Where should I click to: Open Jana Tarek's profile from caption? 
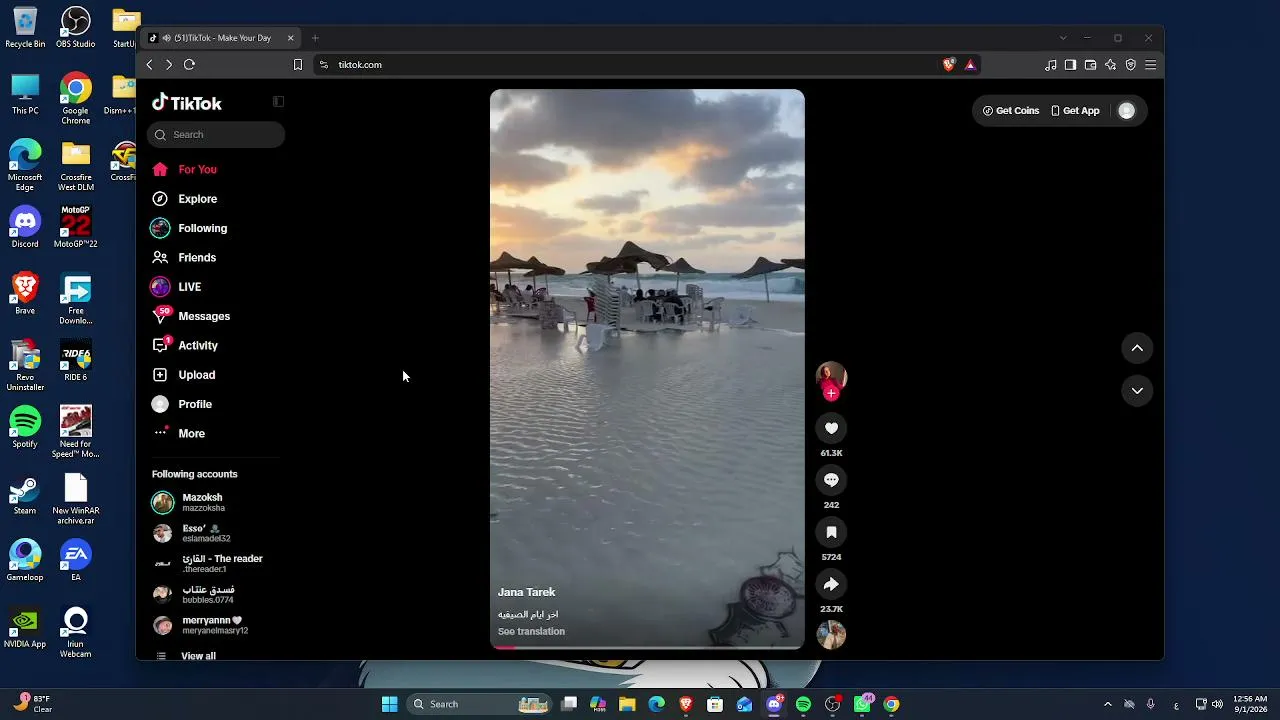526,592
